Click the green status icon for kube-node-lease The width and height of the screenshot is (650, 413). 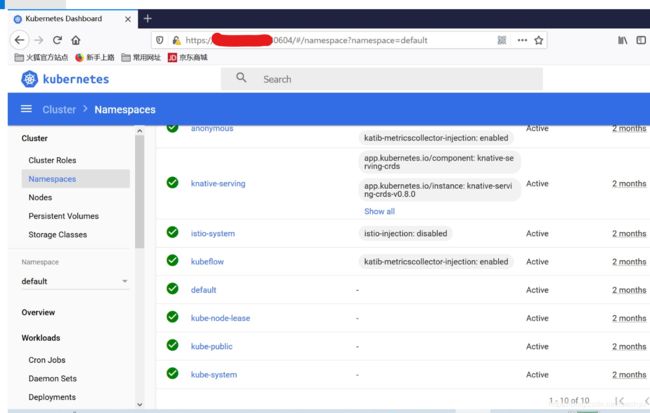point(172,317)
